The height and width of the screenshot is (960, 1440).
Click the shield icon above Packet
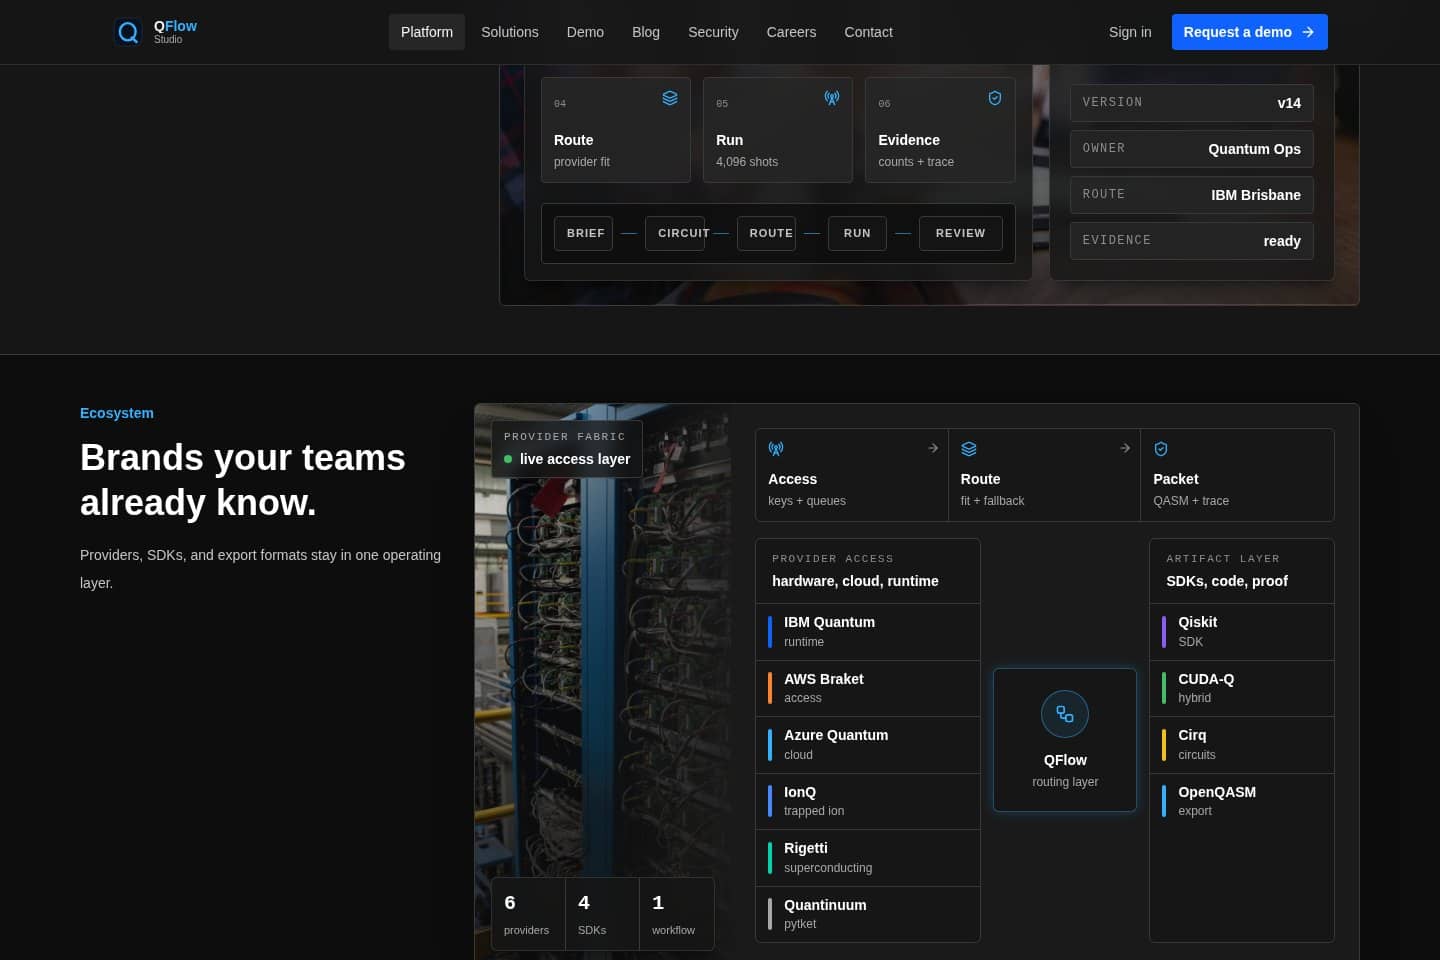point(1161,449)
